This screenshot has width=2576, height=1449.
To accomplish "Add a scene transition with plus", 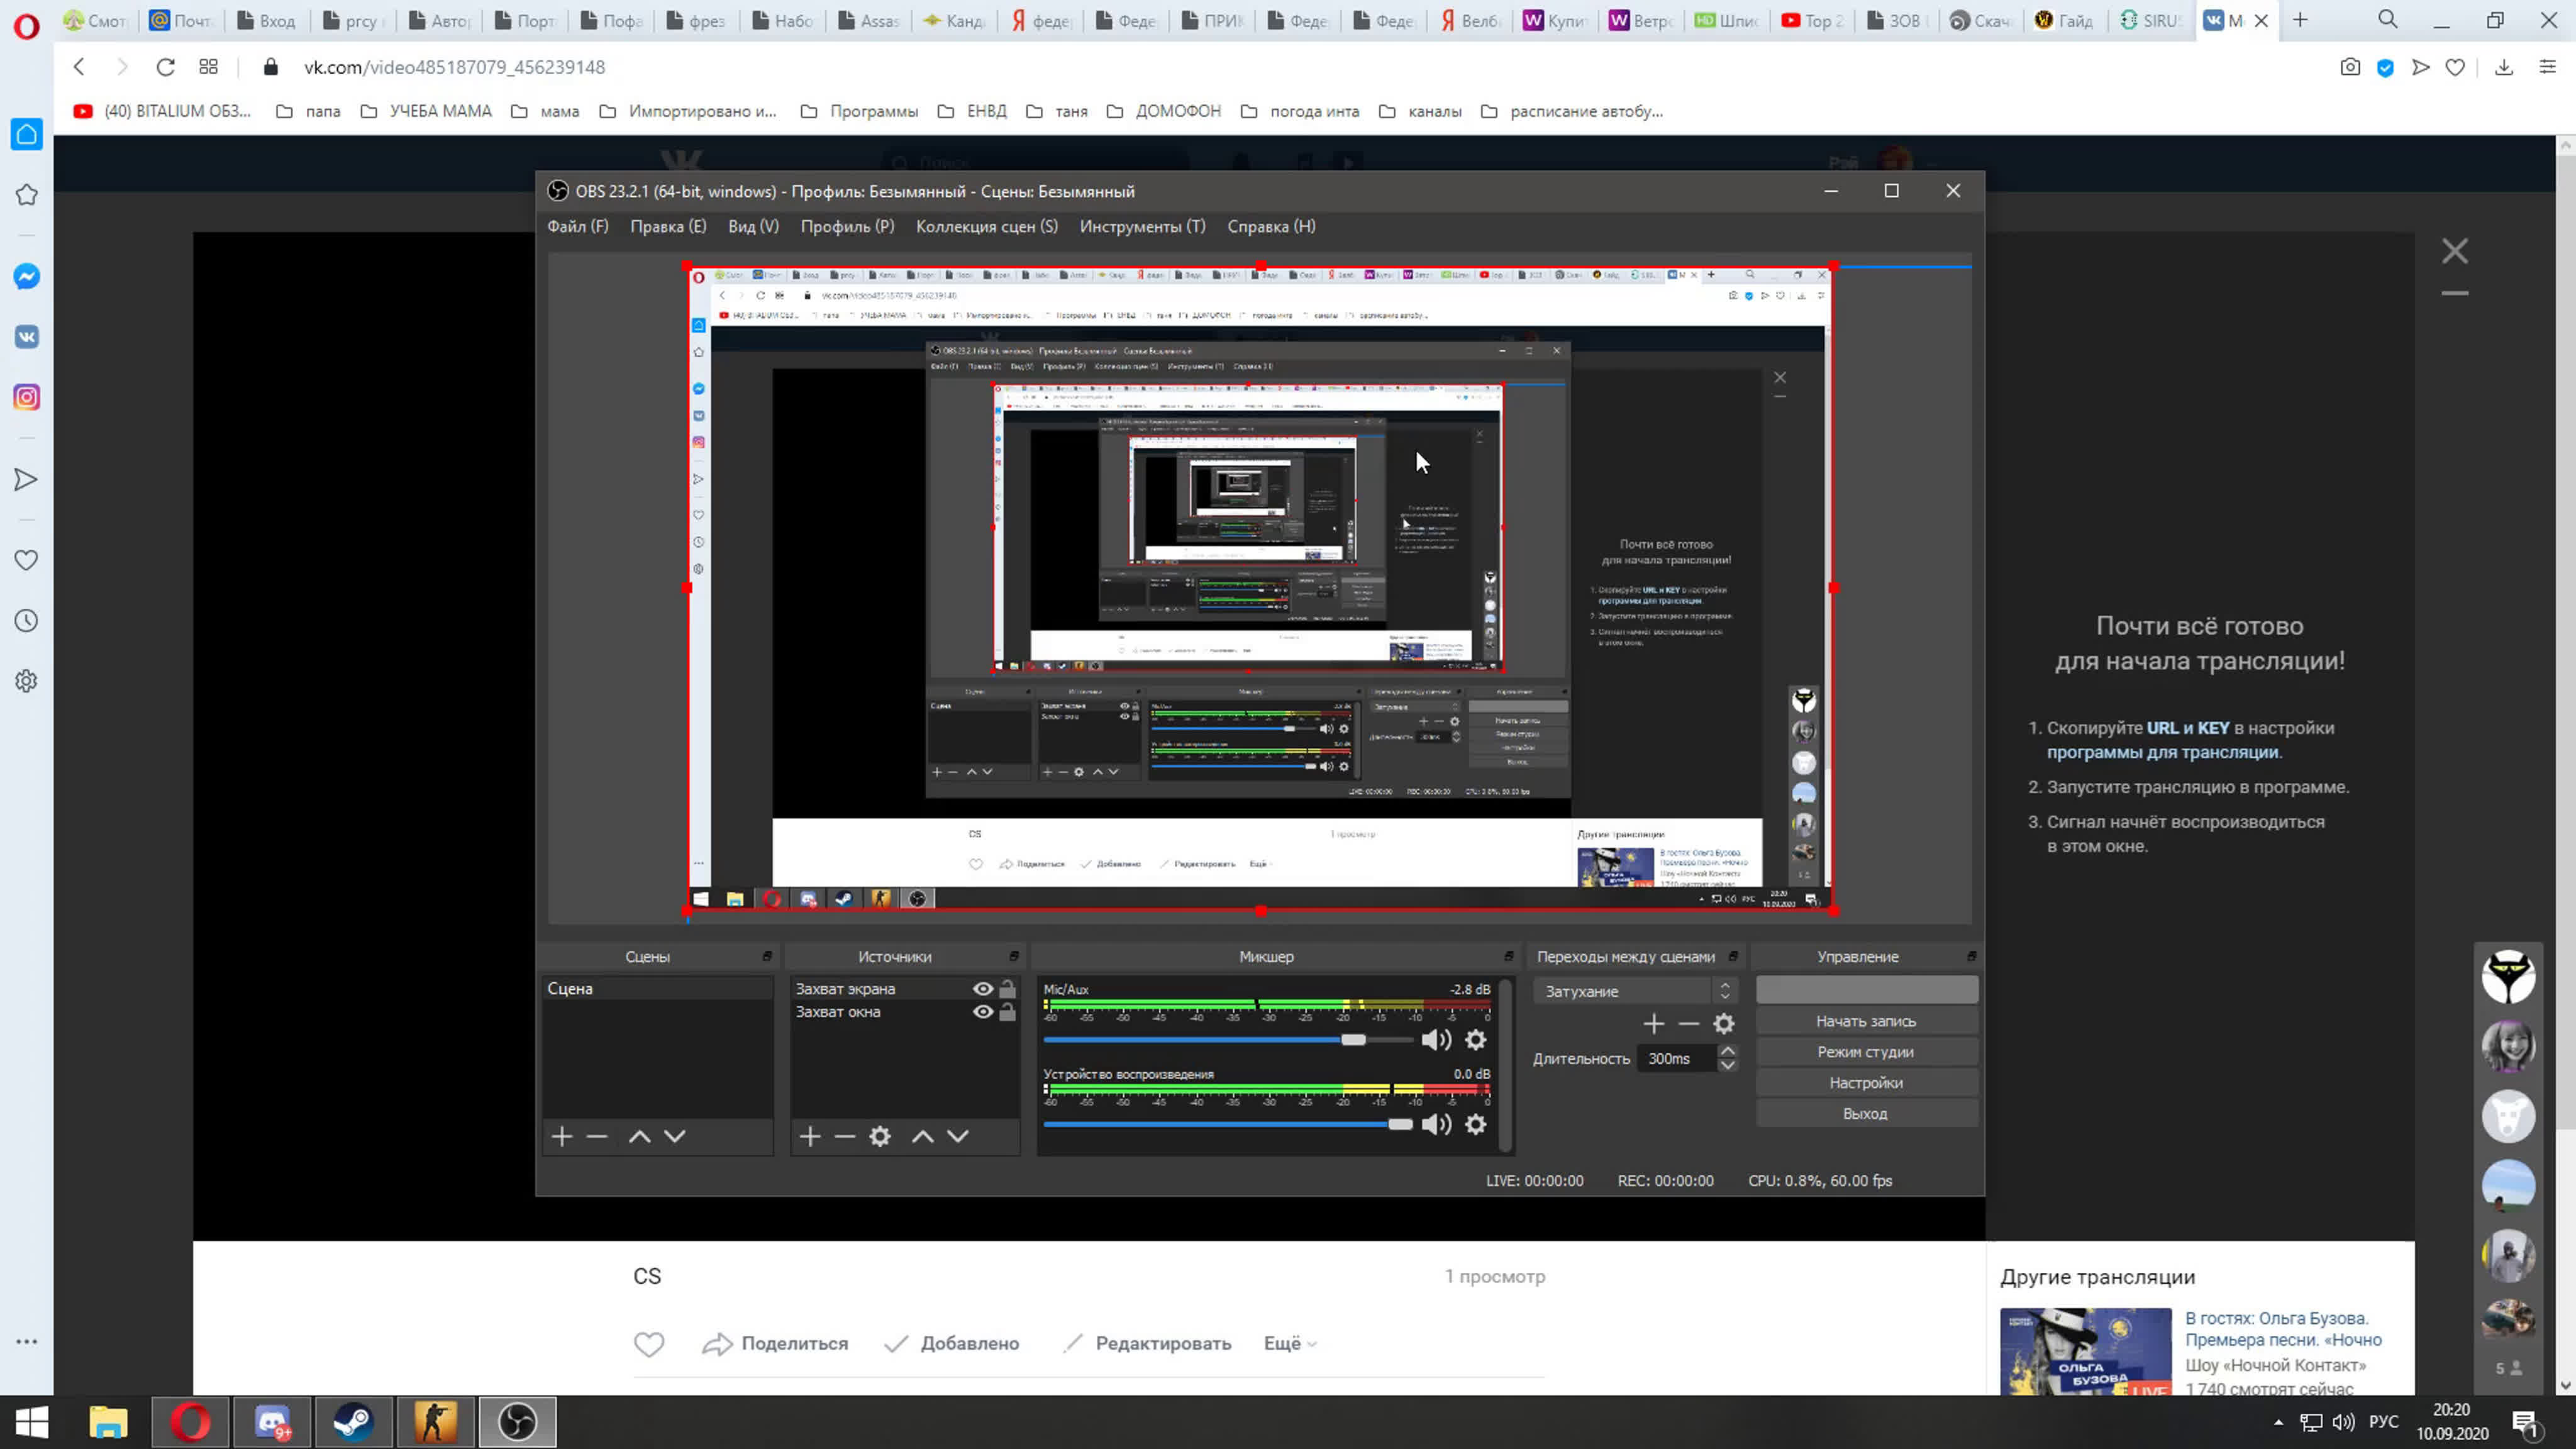I will (1654, 1023).
